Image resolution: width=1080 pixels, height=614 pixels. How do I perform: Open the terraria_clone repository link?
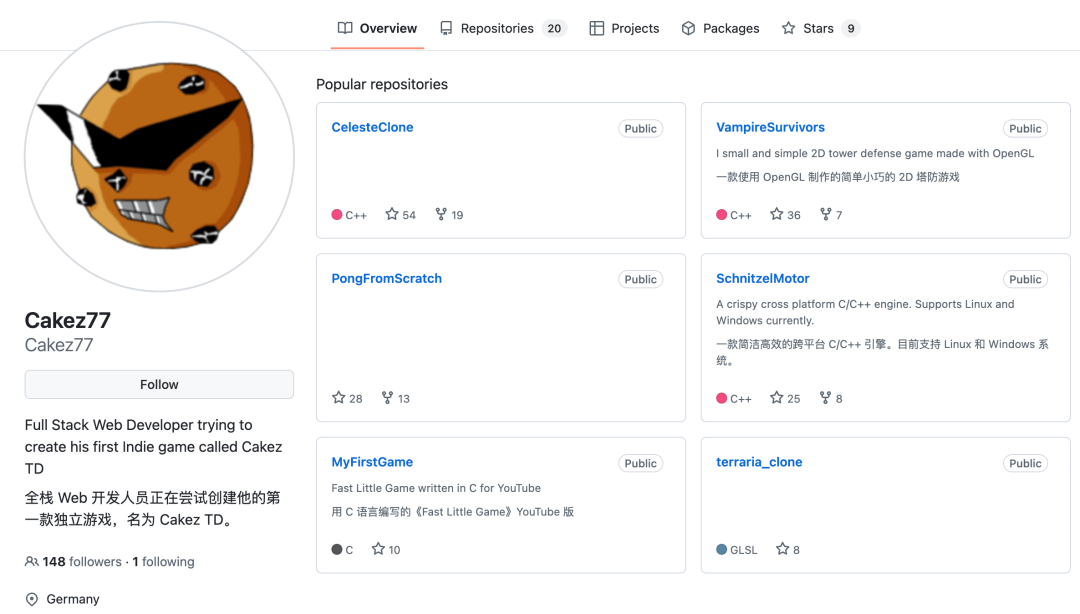coord(759,462)
